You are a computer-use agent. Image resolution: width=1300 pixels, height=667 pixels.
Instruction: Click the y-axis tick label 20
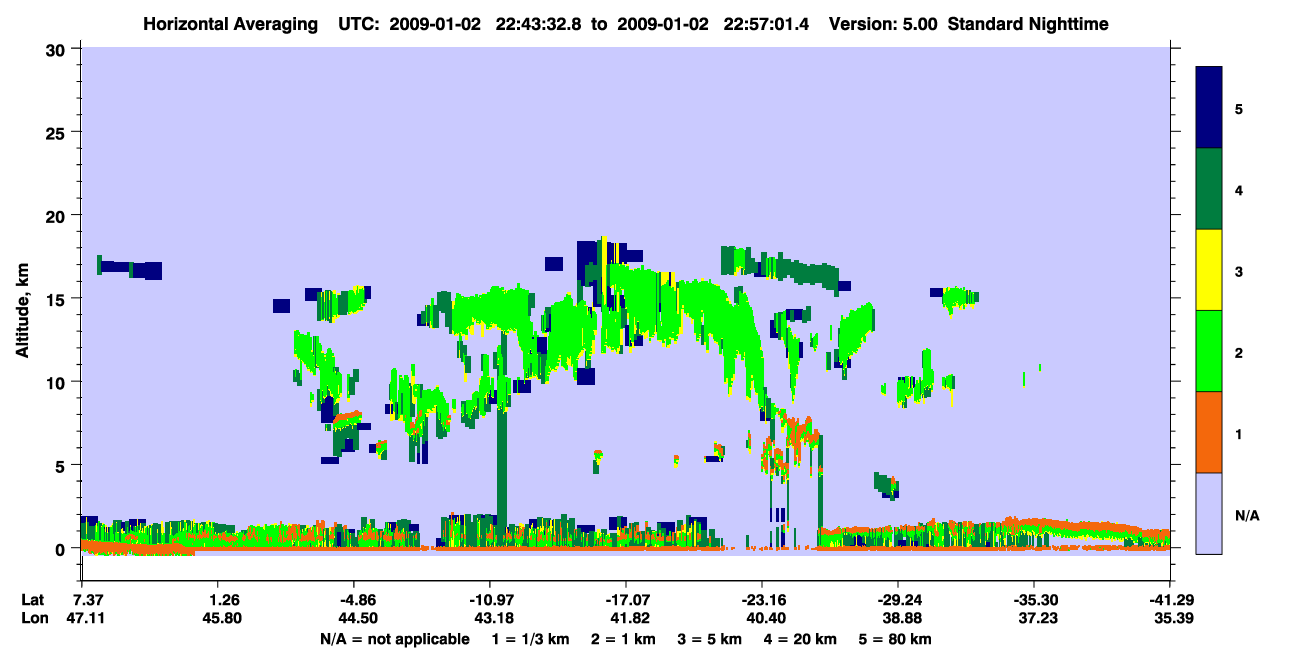[x=58, y=216]
